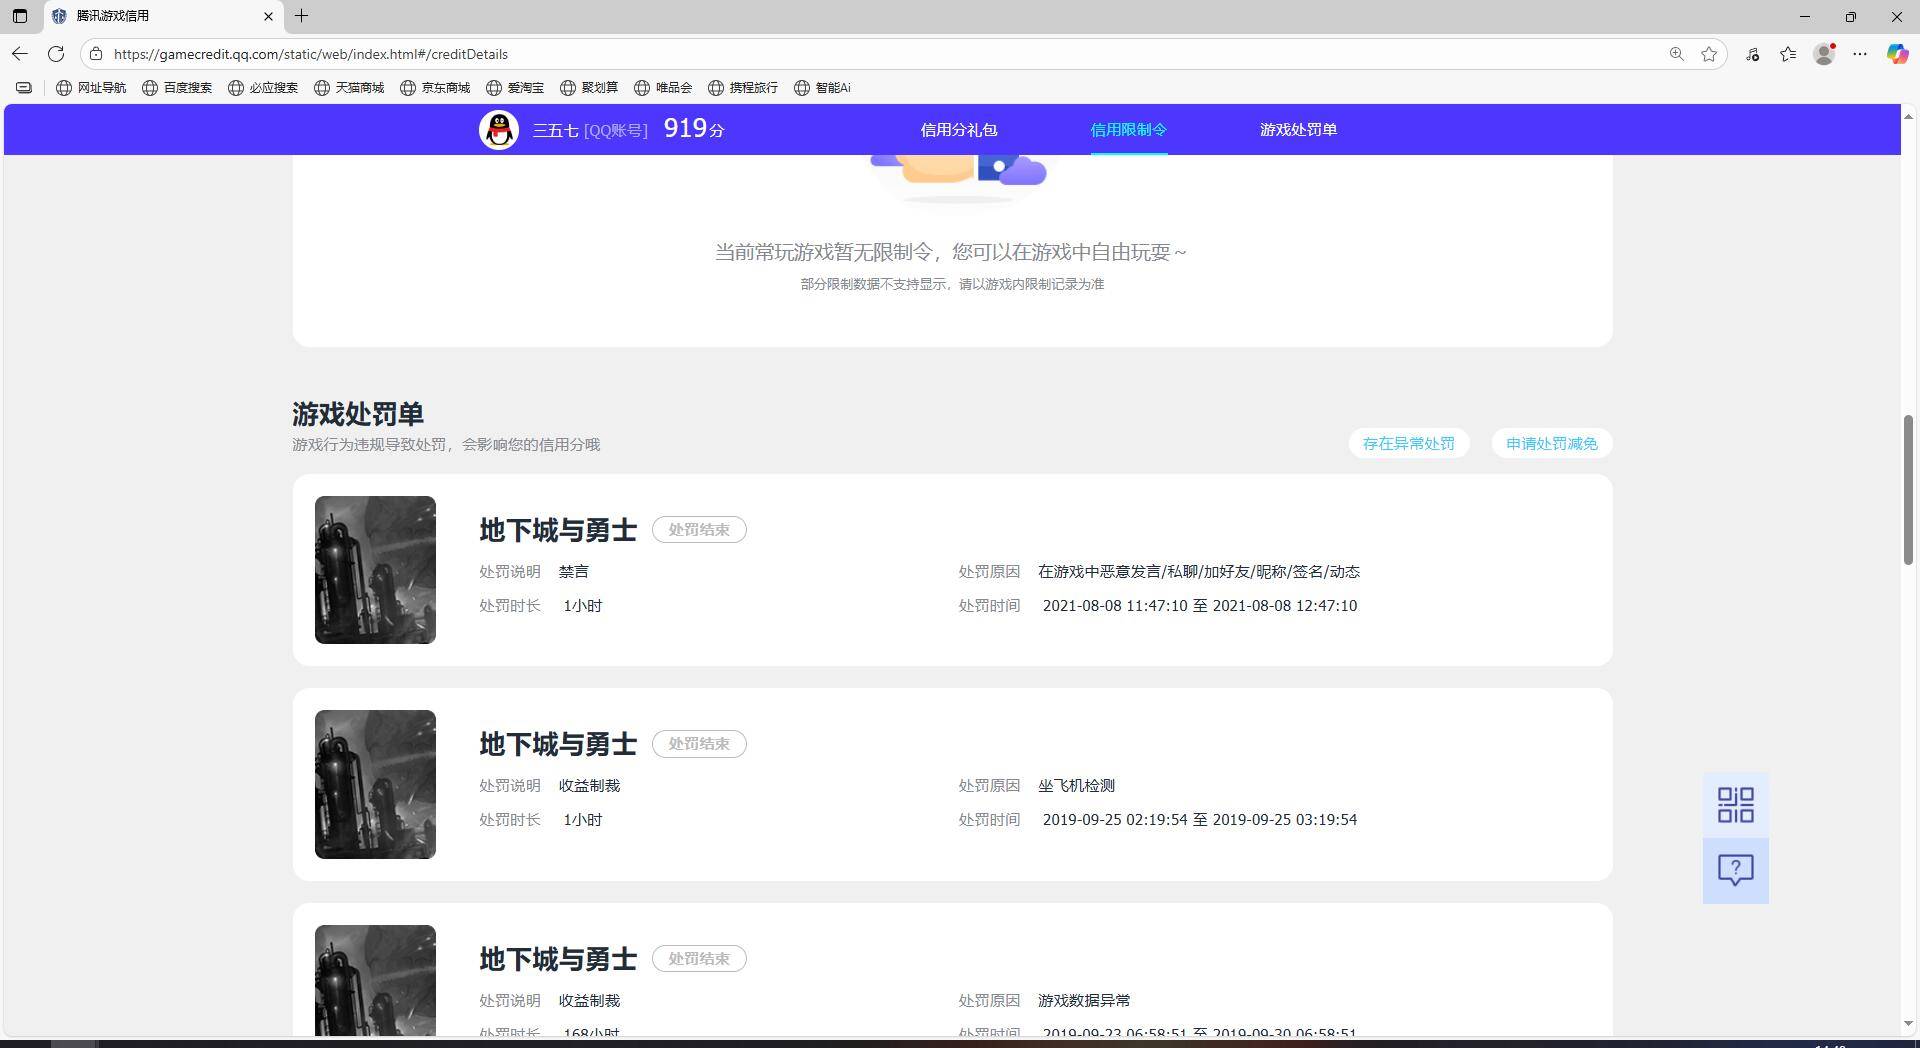Select the 游戏处罚单 navigation tab
1920x1048 pixels.
pos(1297,129)
